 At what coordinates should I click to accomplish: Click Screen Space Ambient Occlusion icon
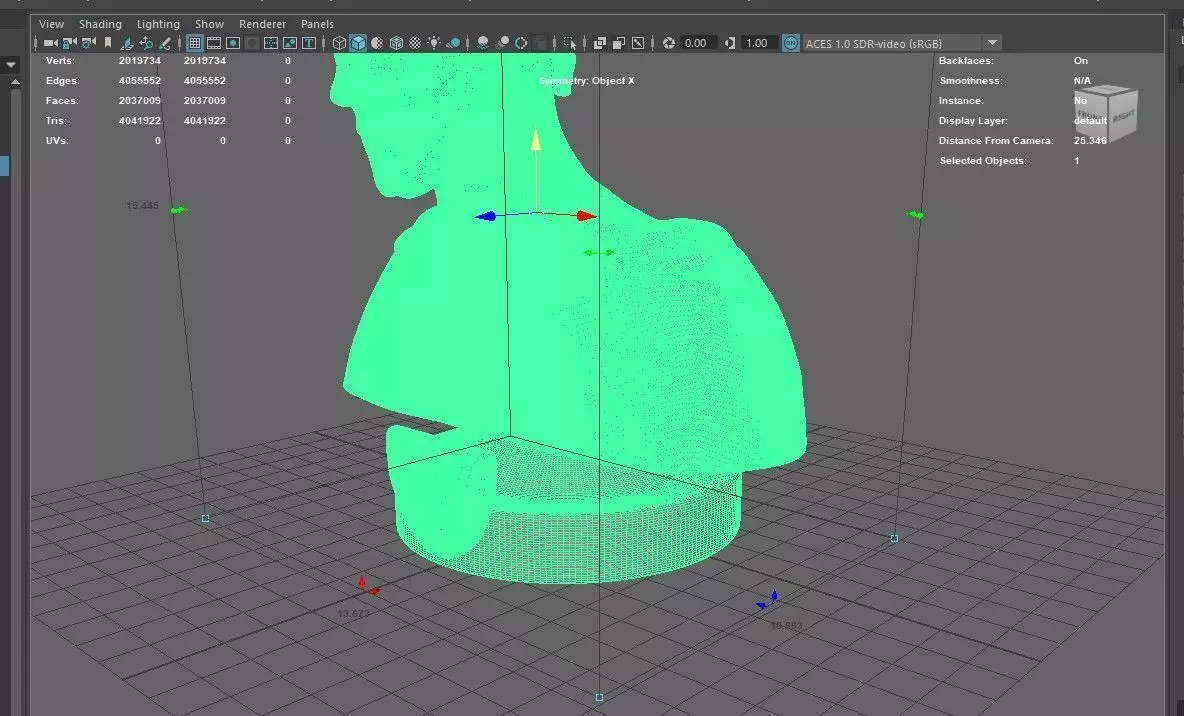point(483,43)
